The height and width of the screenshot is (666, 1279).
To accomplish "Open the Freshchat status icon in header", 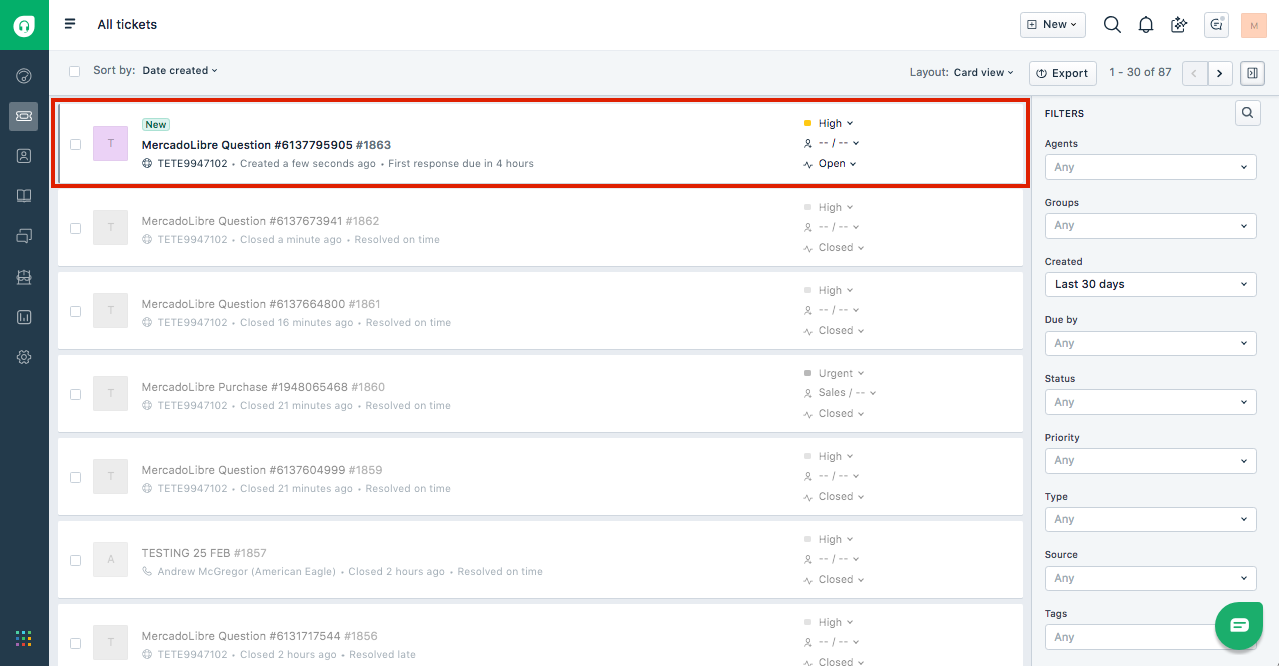I will (1216, 25).
